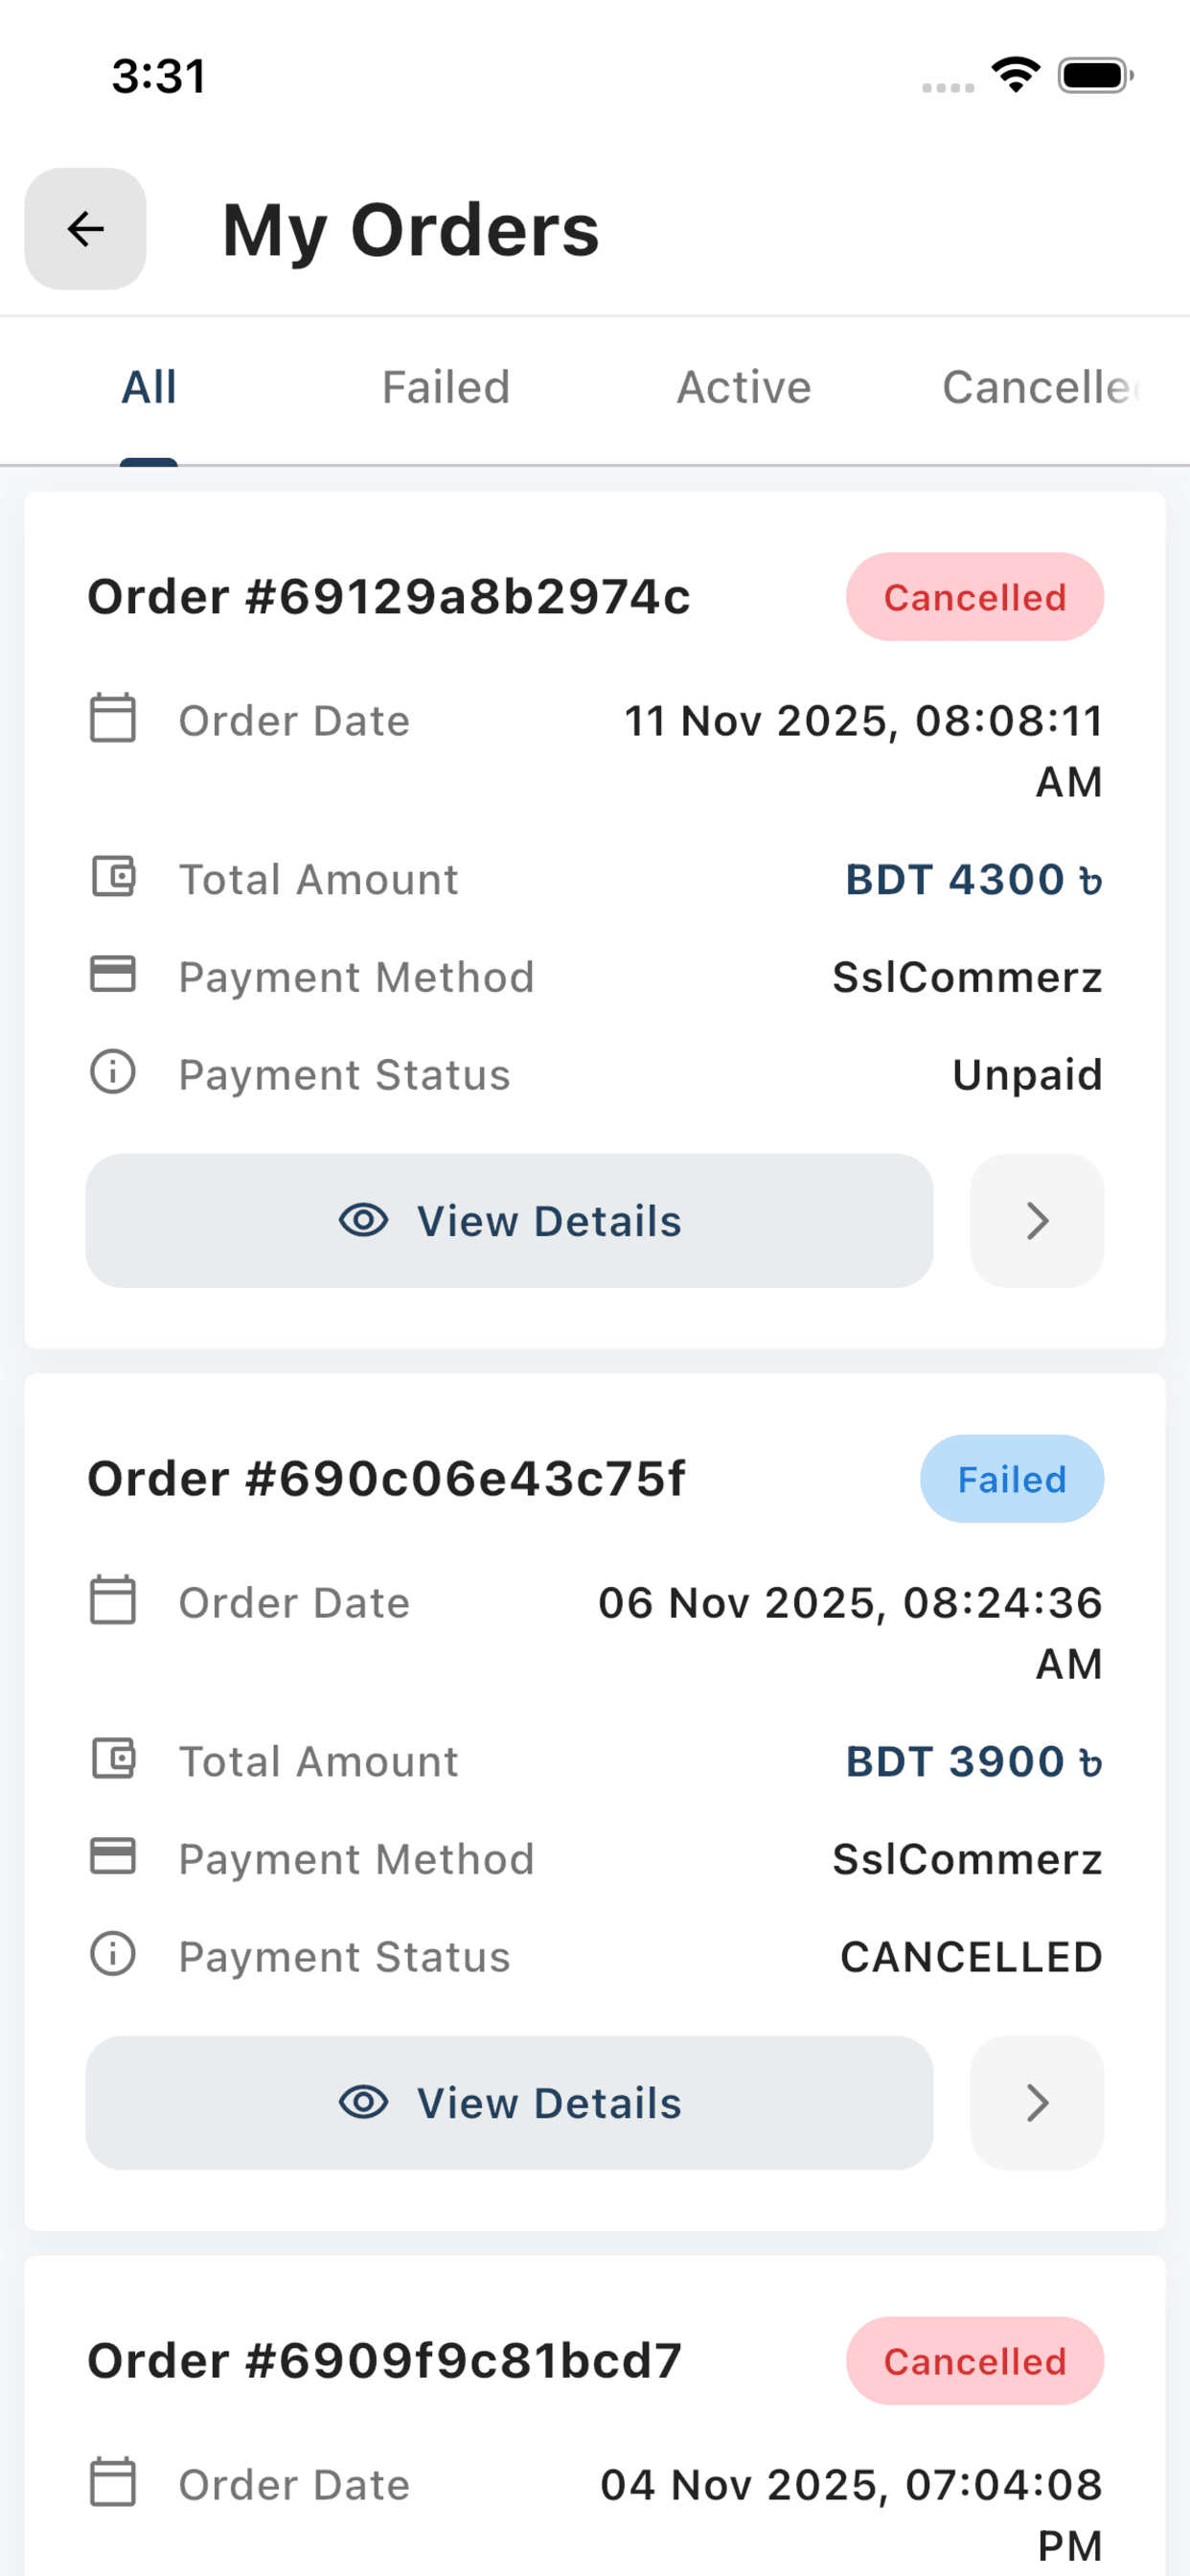The image size is (1190, 2576).
Task: Expand second order with chevron arrow
Action: click(x=1037, y=2103)
